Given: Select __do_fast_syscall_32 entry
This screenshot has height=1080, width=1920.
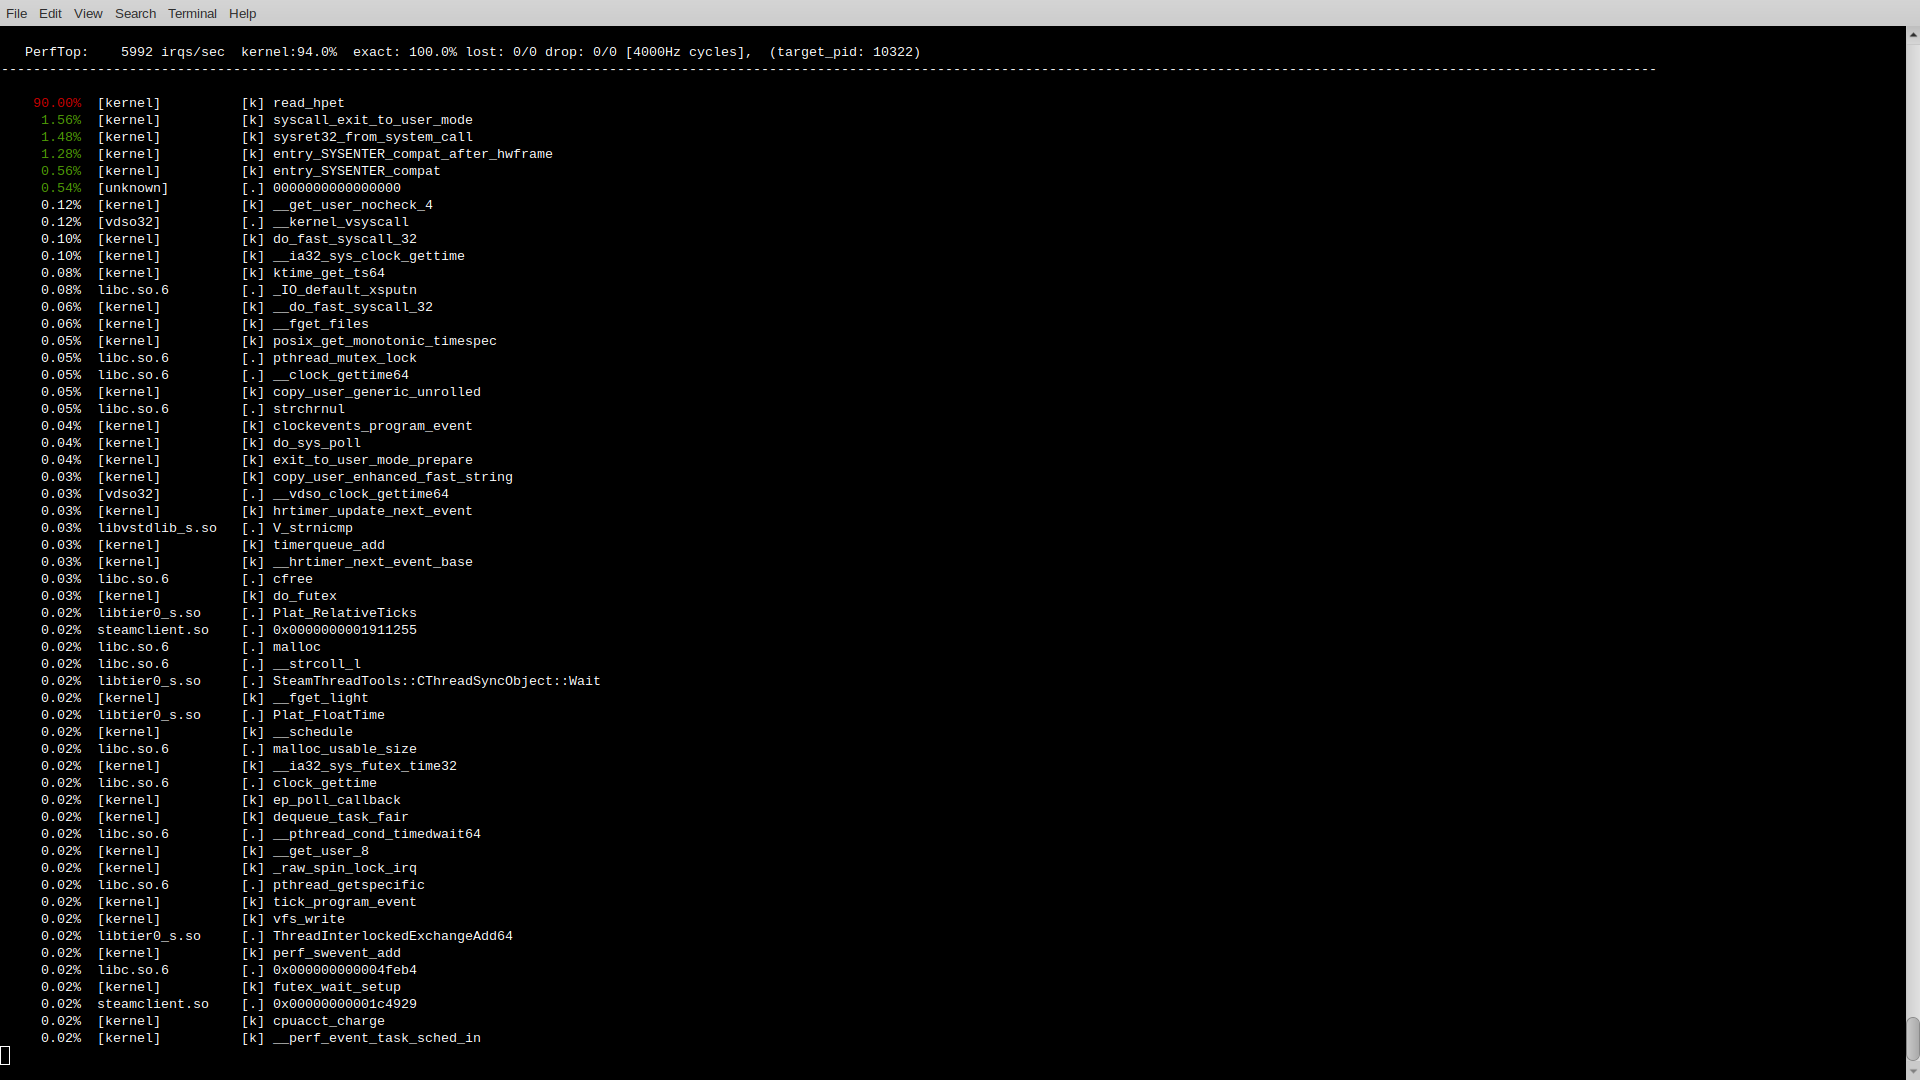Looking at the screenshot, I should (352, 307).
